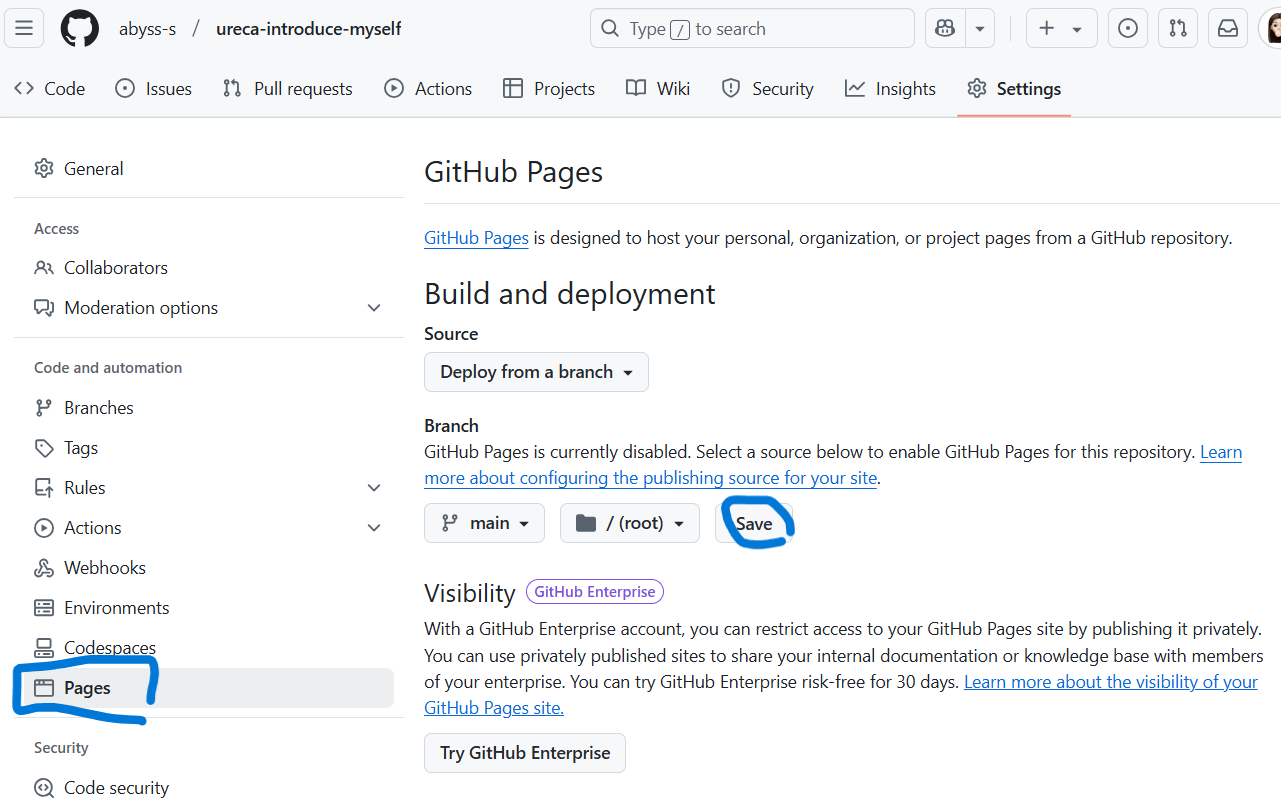
Task: Open the create new plus menu
Action: click(1061, 28)
